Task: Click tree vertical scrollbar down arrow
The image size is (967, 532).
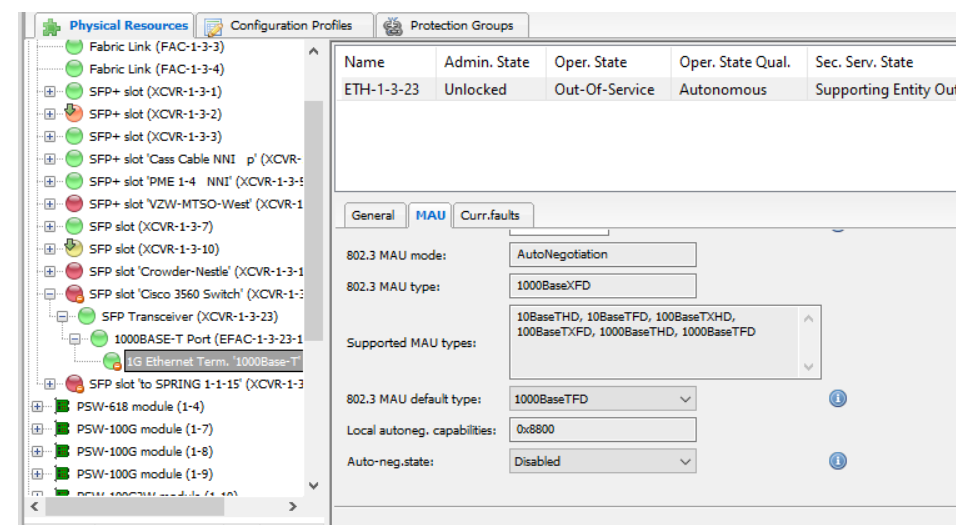Action: tap(313, 486)
